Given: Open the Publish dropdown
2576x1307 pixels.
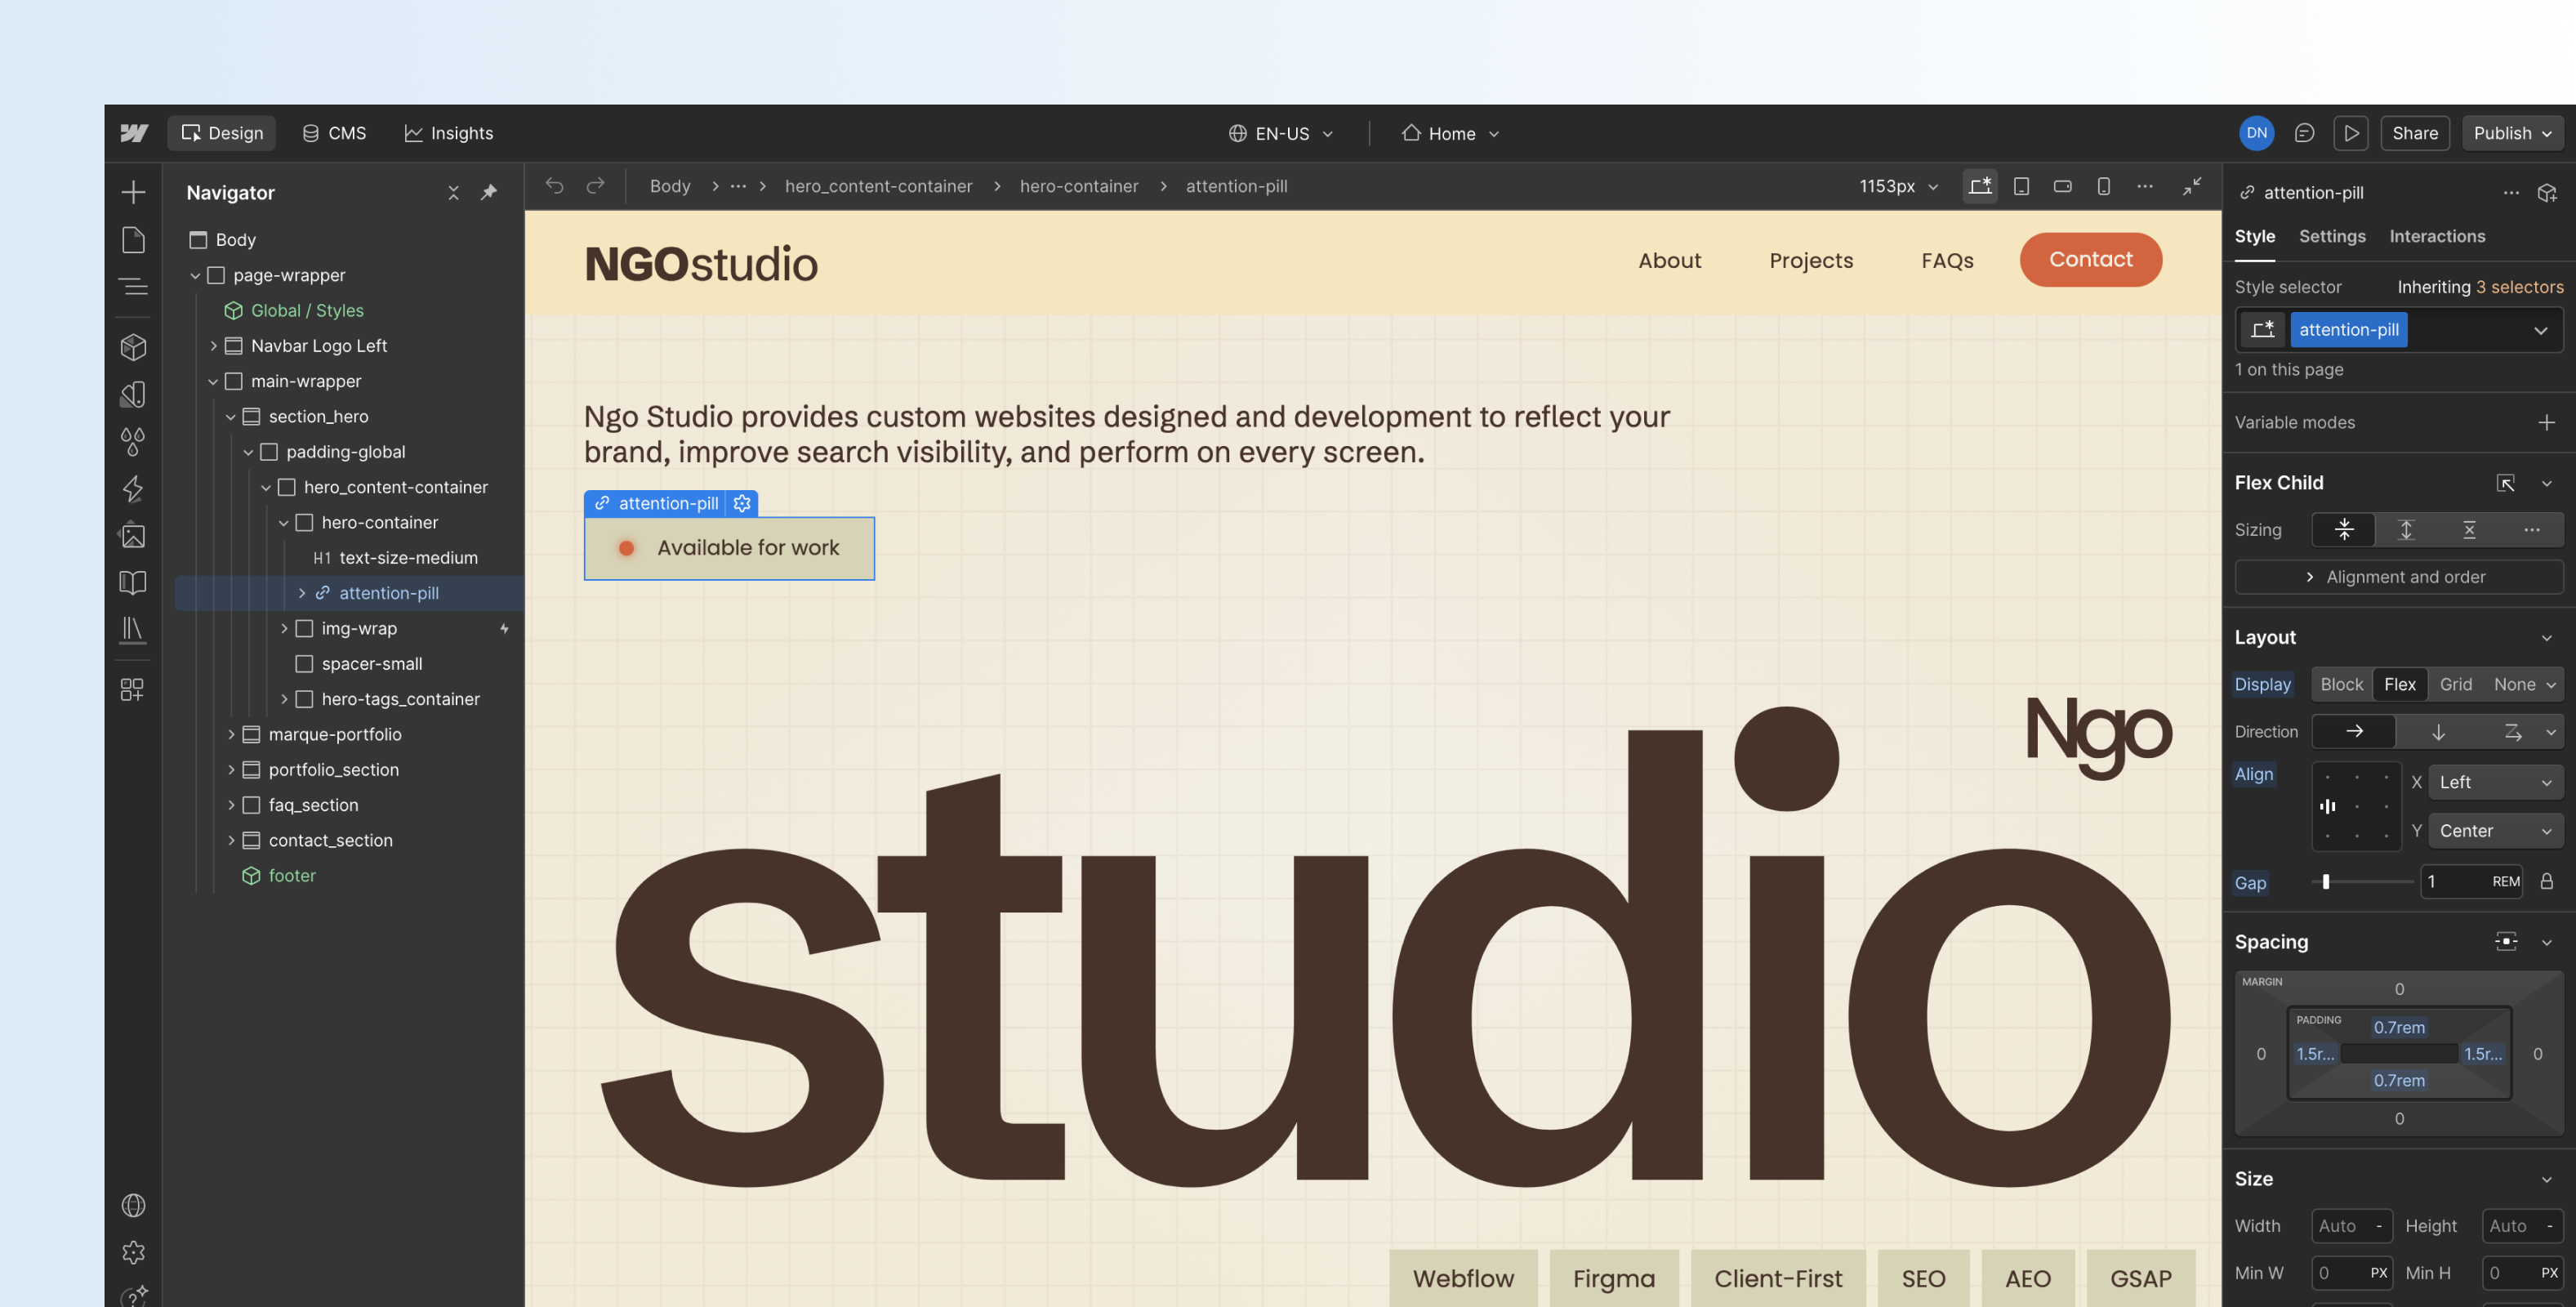Looking at the screenshot, I should click(x=2512, y=133).
